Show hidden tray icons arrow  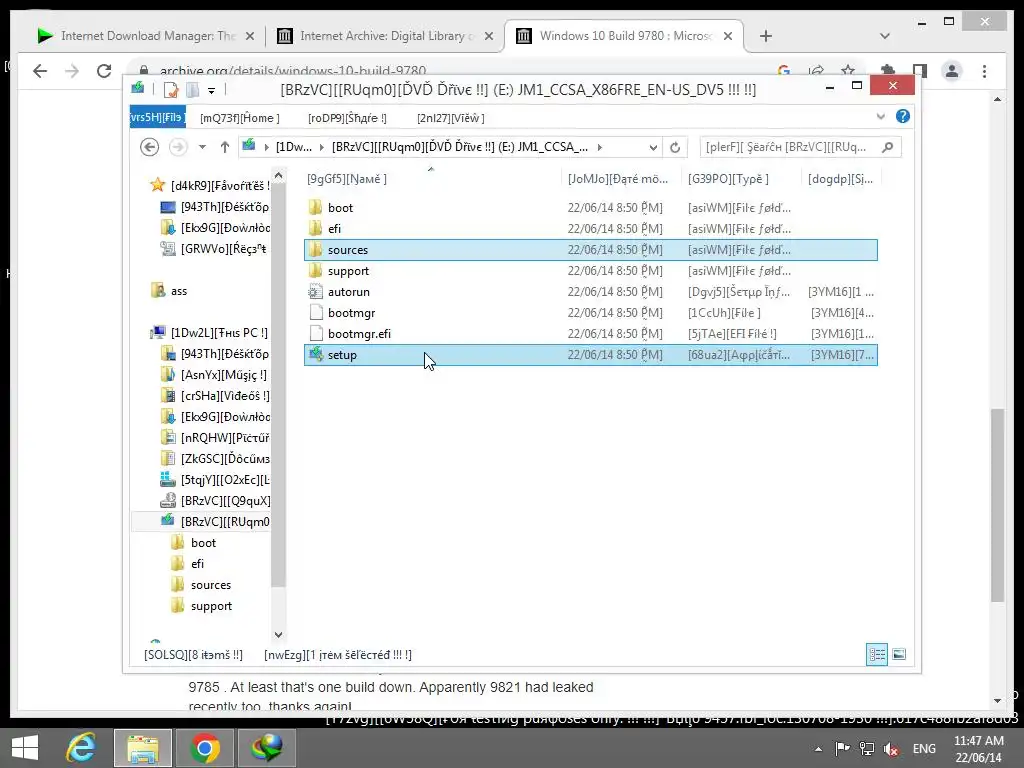(x=818, y=748)
